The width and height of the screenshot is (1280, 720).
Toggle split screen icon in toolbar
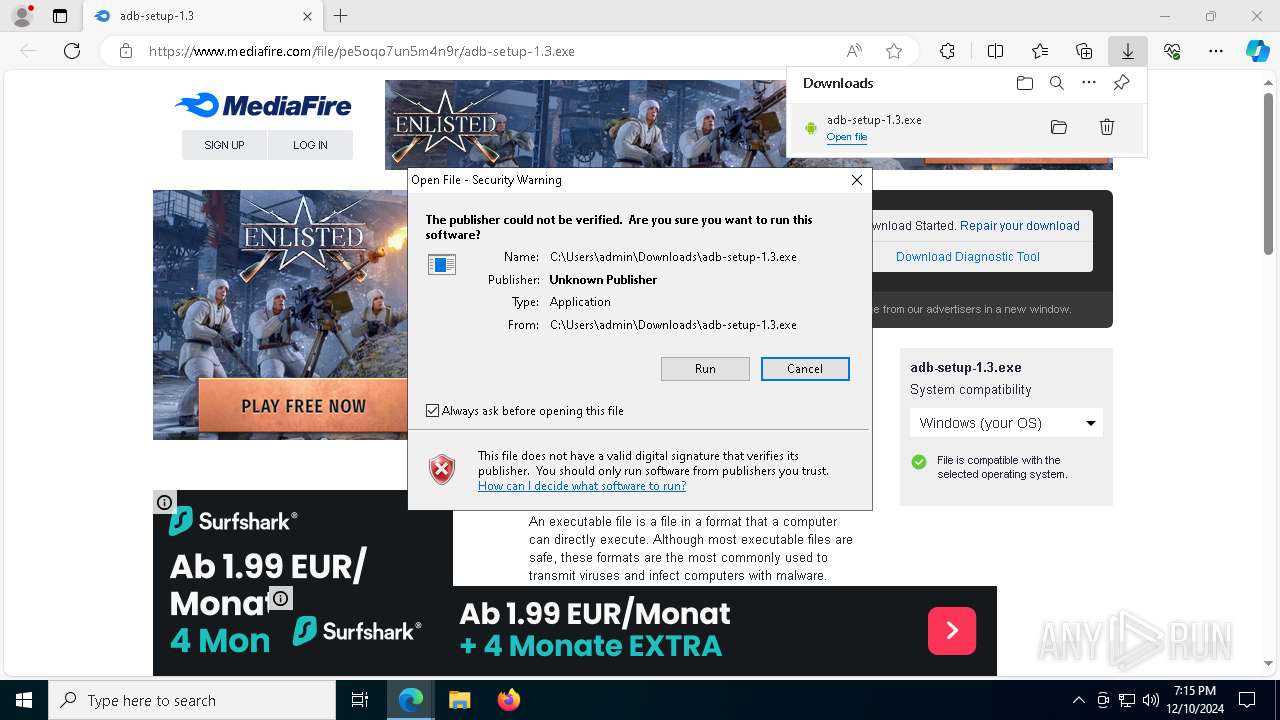pos(995,51)
